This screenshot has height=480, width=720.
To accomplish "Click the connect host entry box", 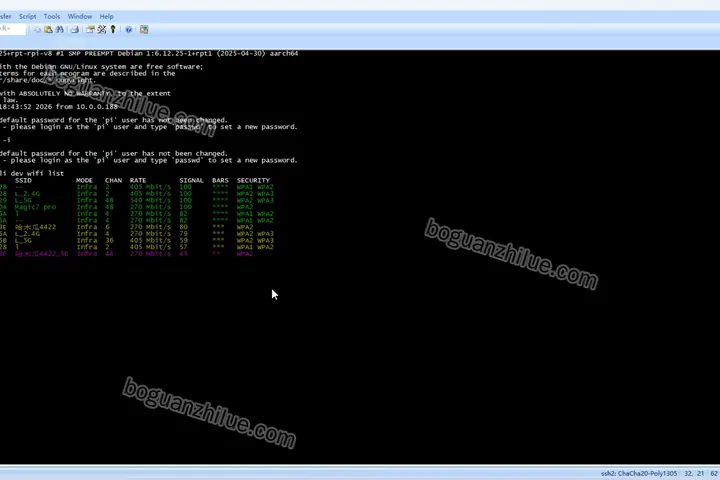I will click(12, 29).
